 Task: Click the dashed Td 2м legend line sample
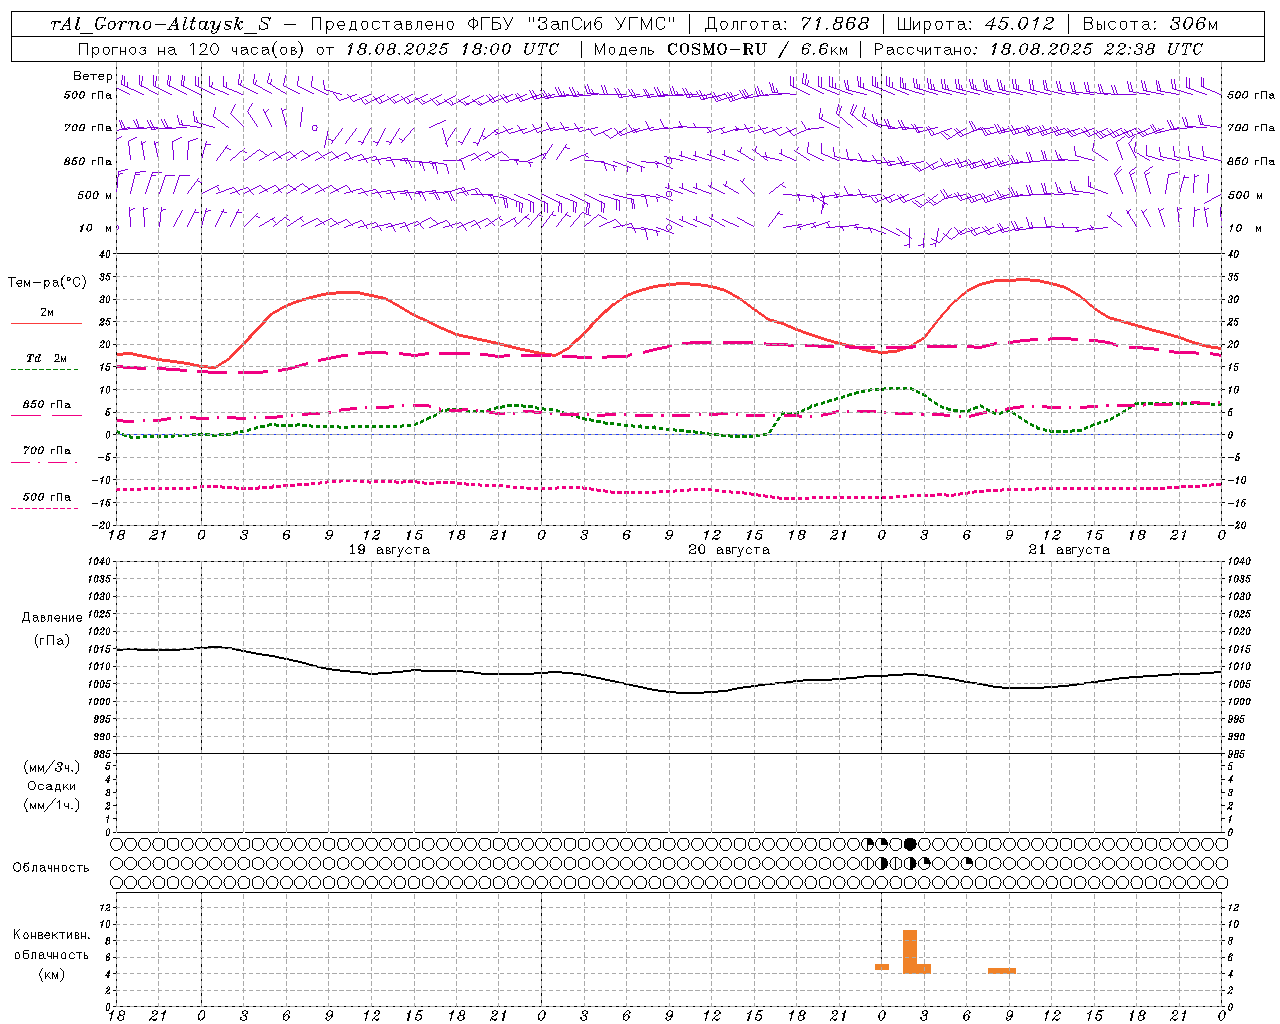[44, 369]
